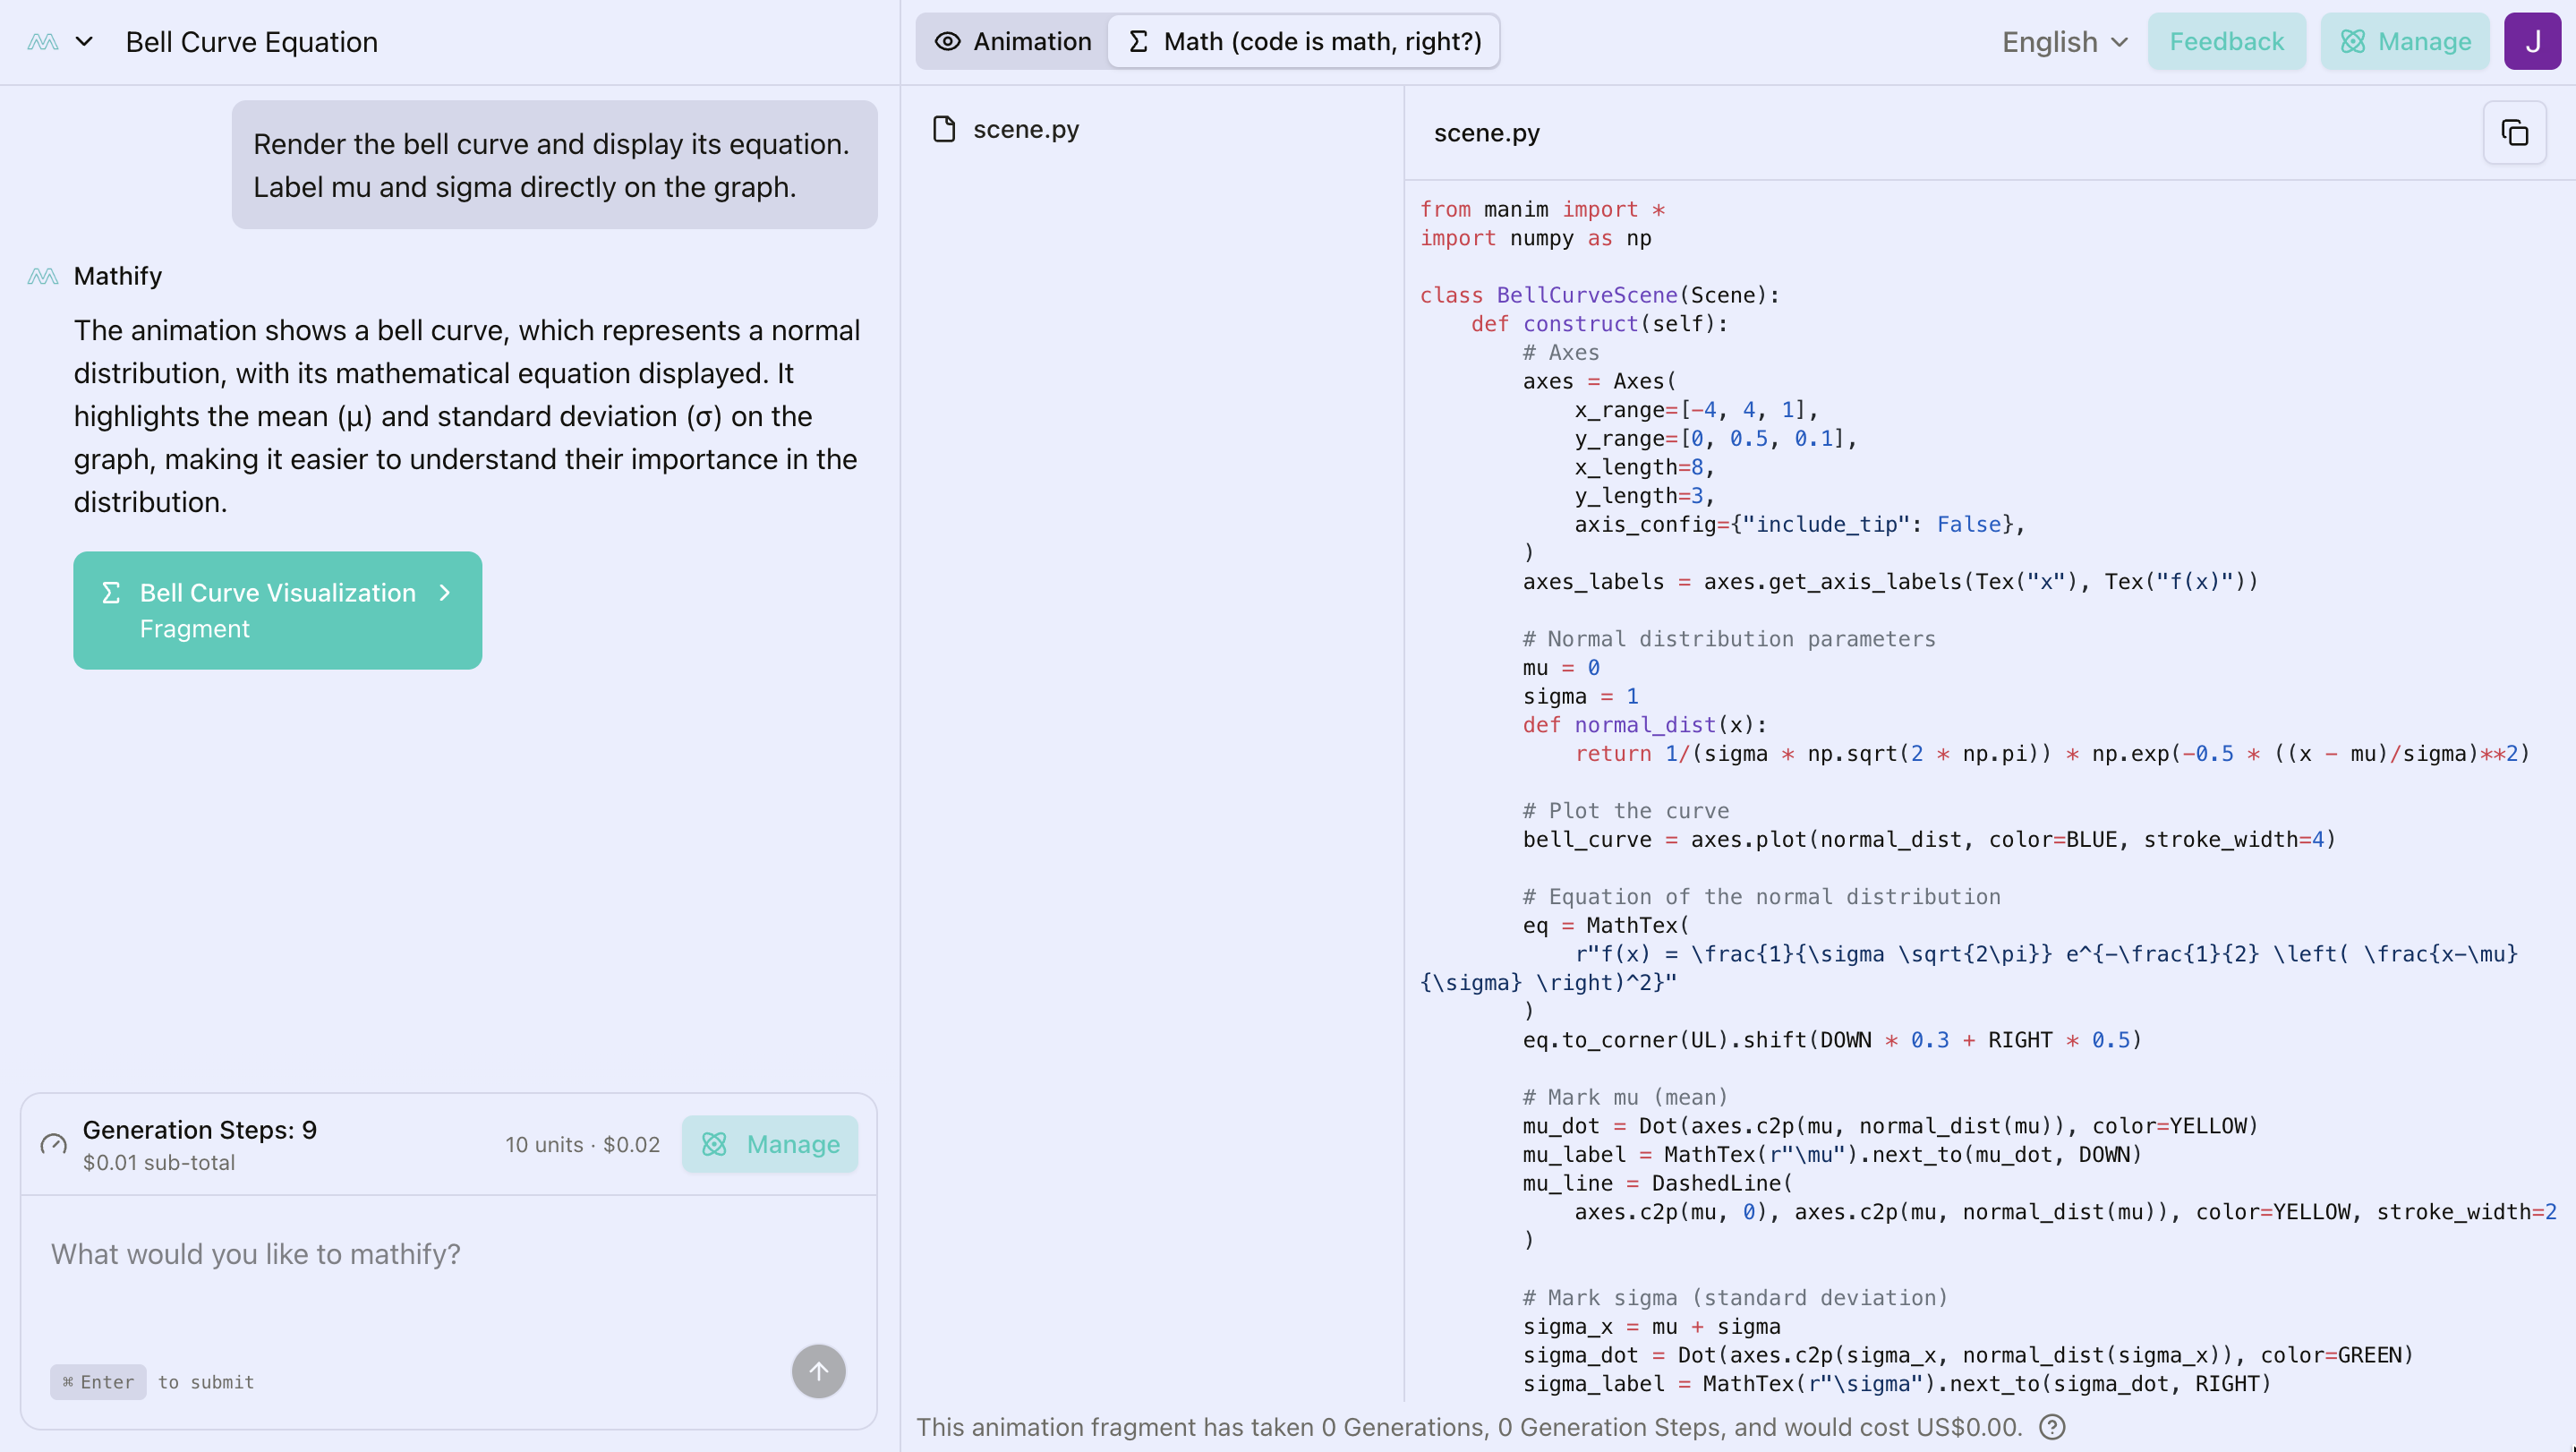The image size is (2576, 1452).
Task: Select Math (code is math, right?) tab
Action: click(x=1304, y=42)
